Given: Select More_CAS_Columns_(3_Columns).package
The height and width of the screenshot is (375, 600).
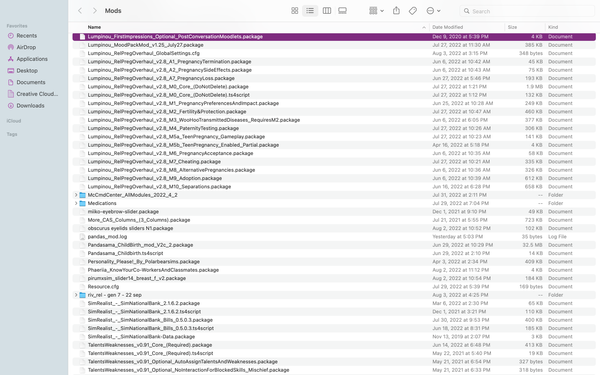Looking at the screenshot, I should (x=334, y=220).
